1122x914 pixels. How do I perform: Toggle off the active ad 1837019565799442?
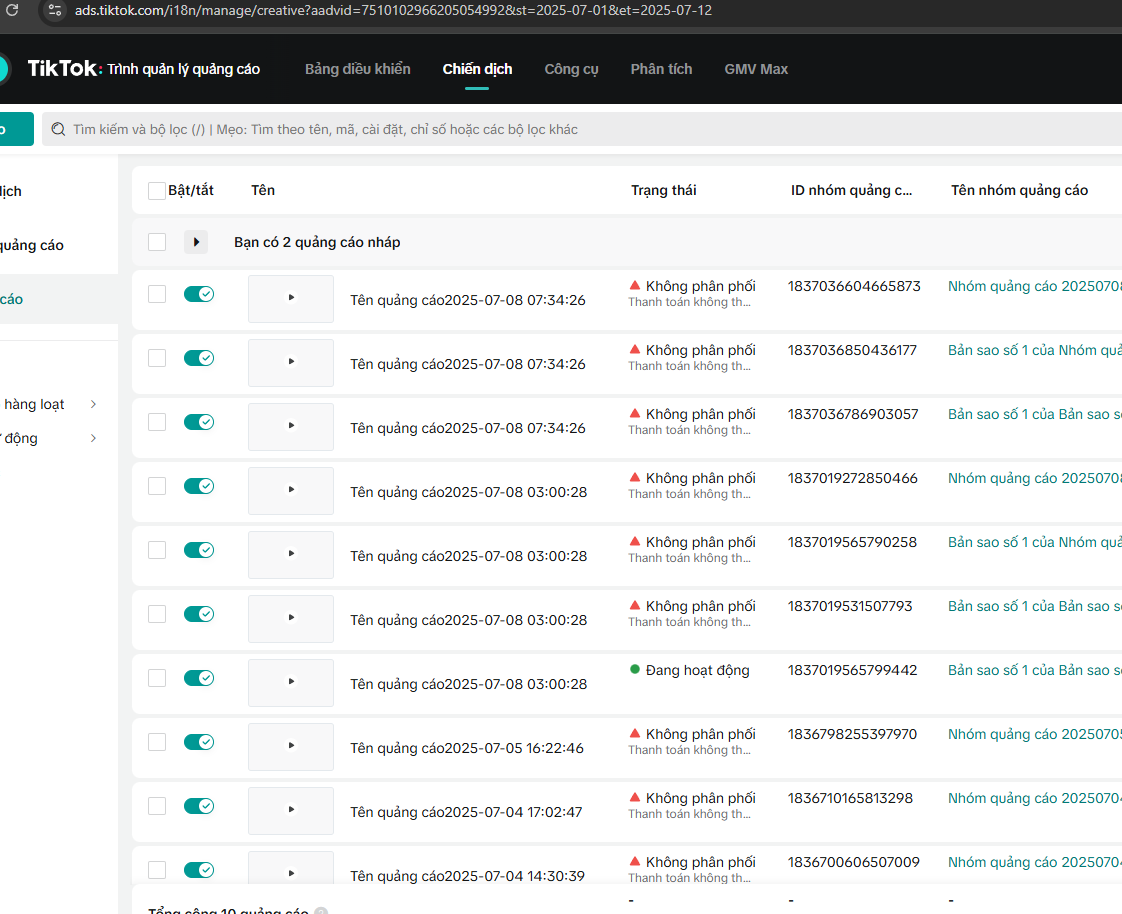[199, 678]
